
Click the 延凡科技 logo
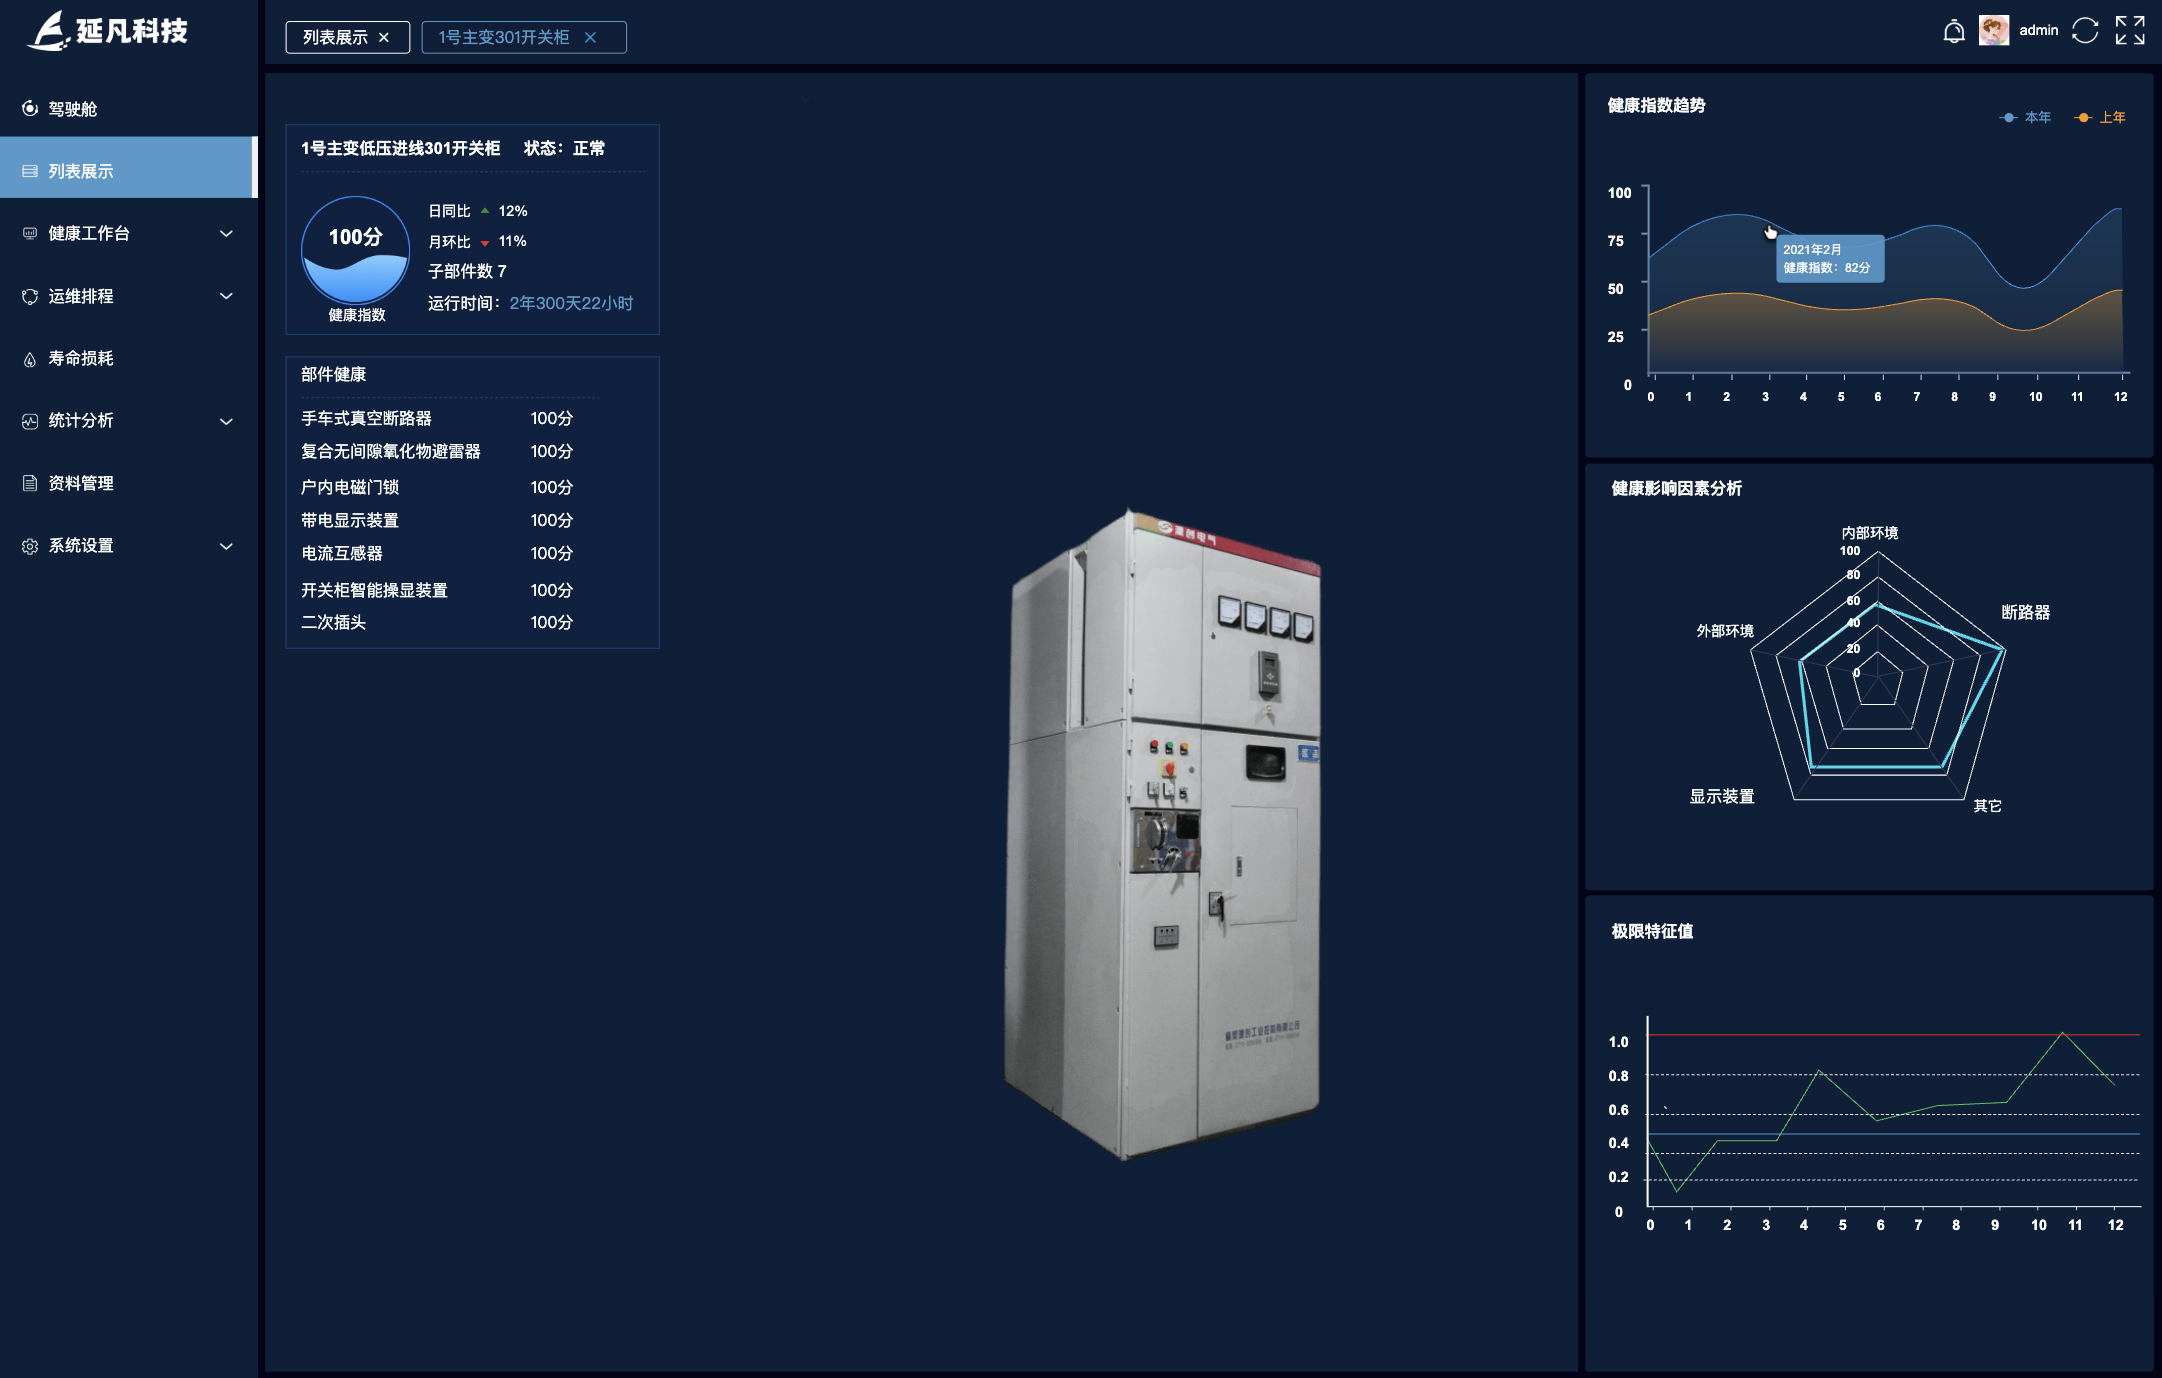point(108,31)
